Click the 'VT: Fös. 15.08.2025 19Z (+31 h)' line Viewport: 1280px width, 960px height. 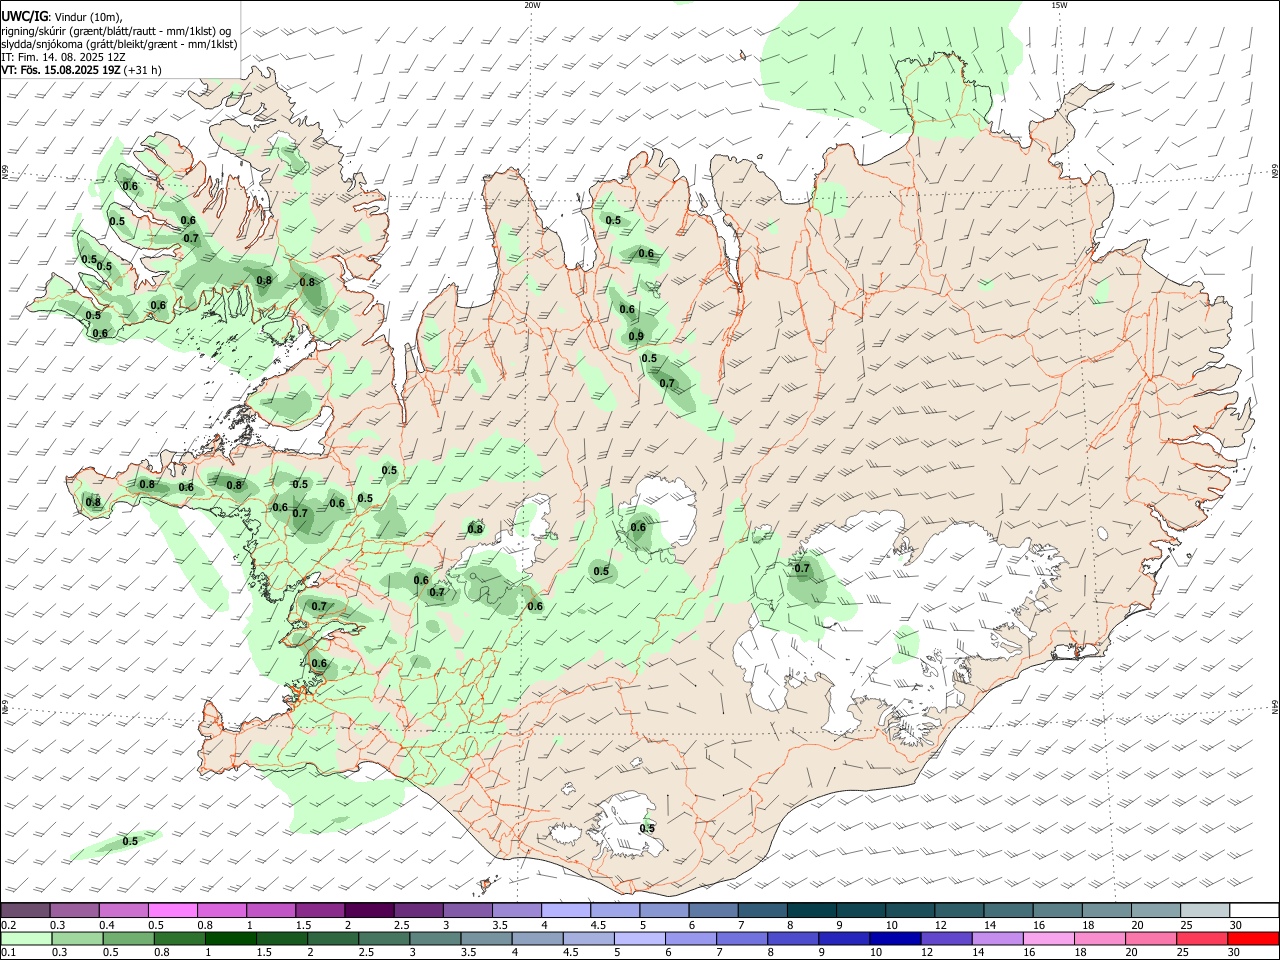[x=82, y=71]
